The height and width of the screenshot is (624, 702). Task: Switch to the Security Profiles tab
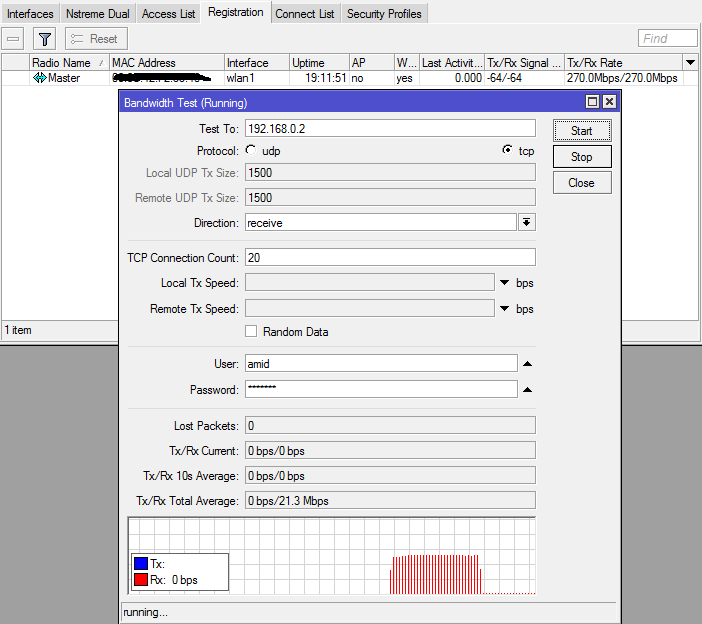tap(384, 14)
